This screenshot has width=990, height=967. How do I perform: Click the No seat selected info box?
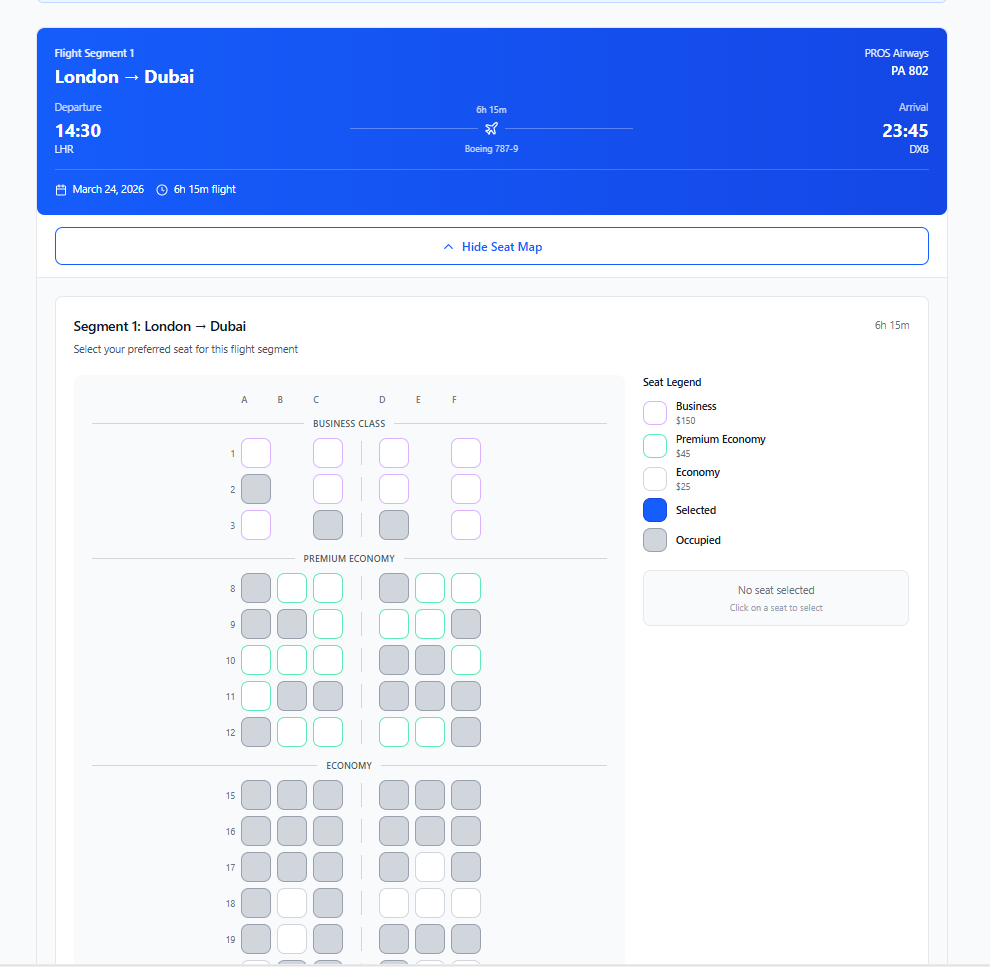point(775,598)
